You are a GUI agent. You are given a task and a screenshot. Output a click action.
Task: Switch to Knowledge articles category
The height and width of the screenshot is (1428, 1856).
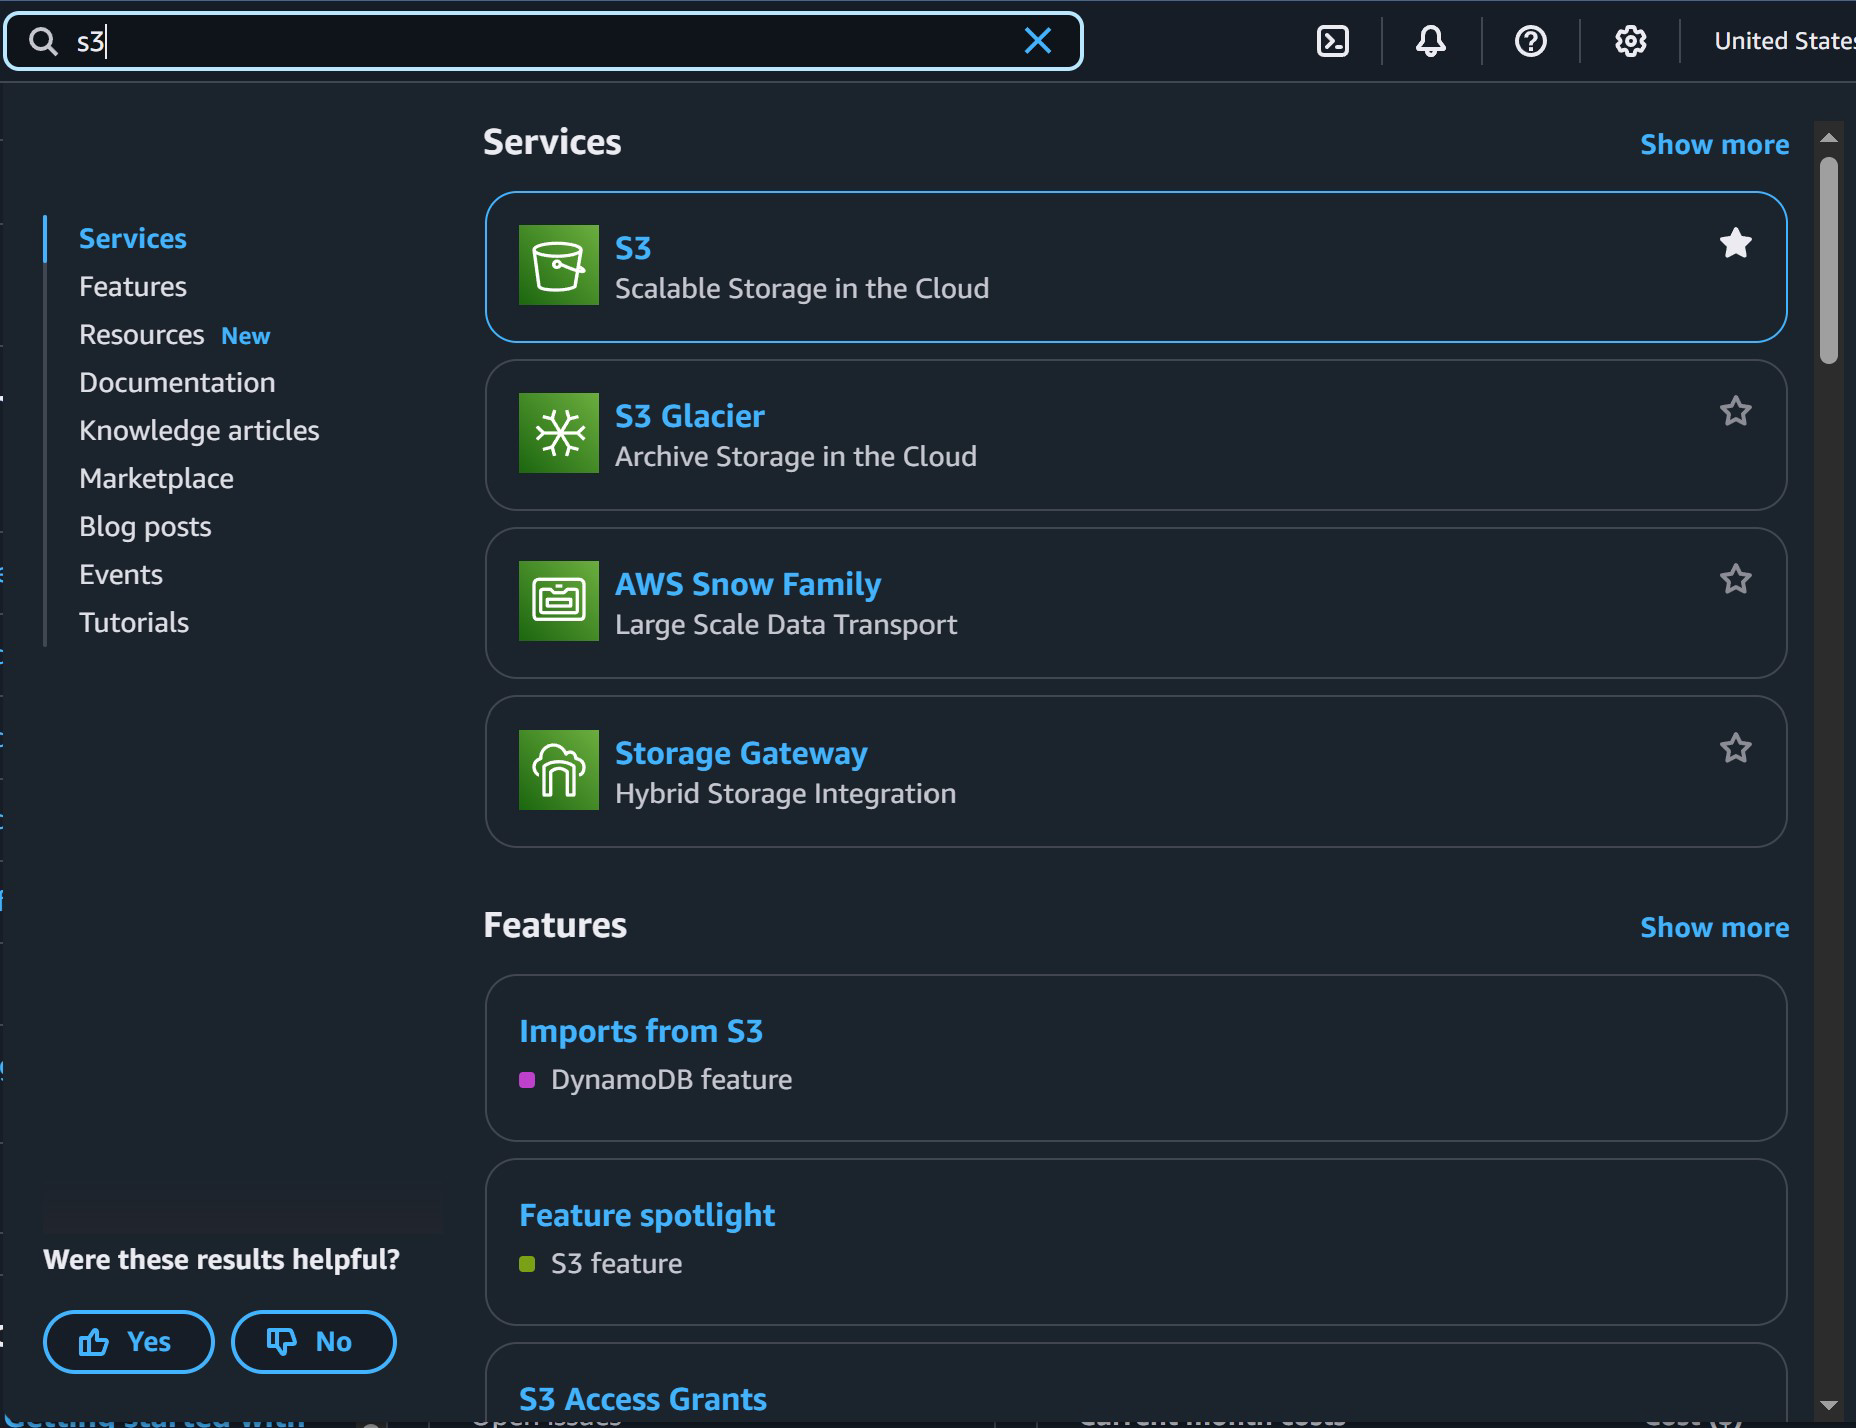(199, 430)
